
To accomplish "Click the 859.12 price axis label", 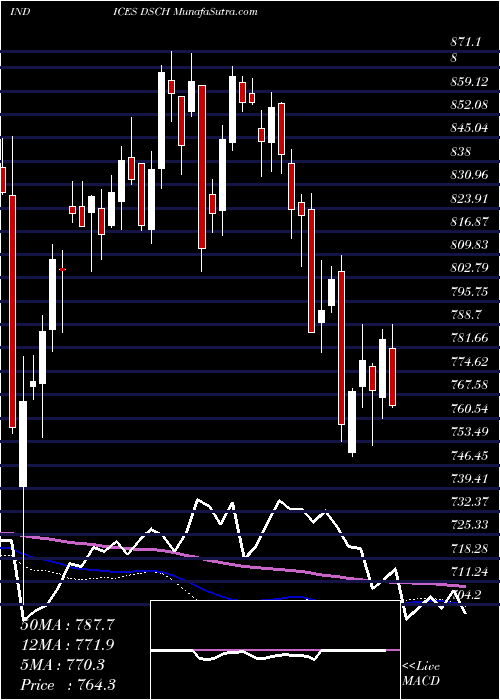I will [x=469, y=82].
